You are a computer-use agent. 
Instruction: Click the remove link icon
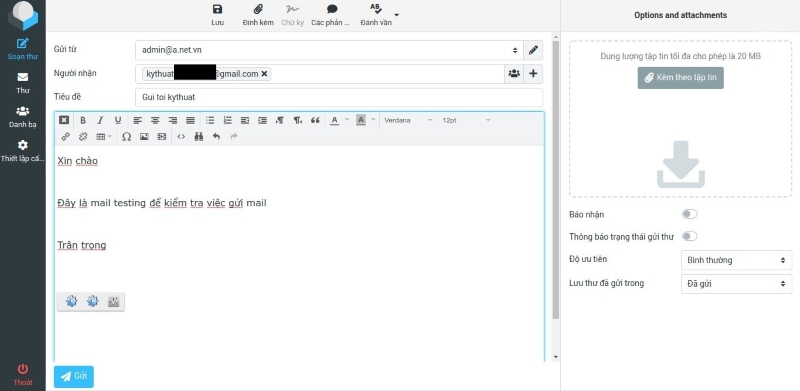[x=83, y=136]
